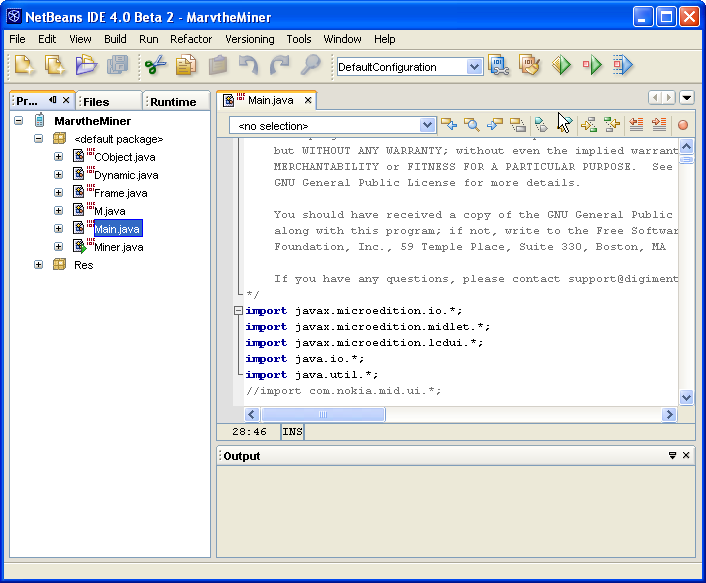Close the Projects panel tab

(x=66, y=100)
